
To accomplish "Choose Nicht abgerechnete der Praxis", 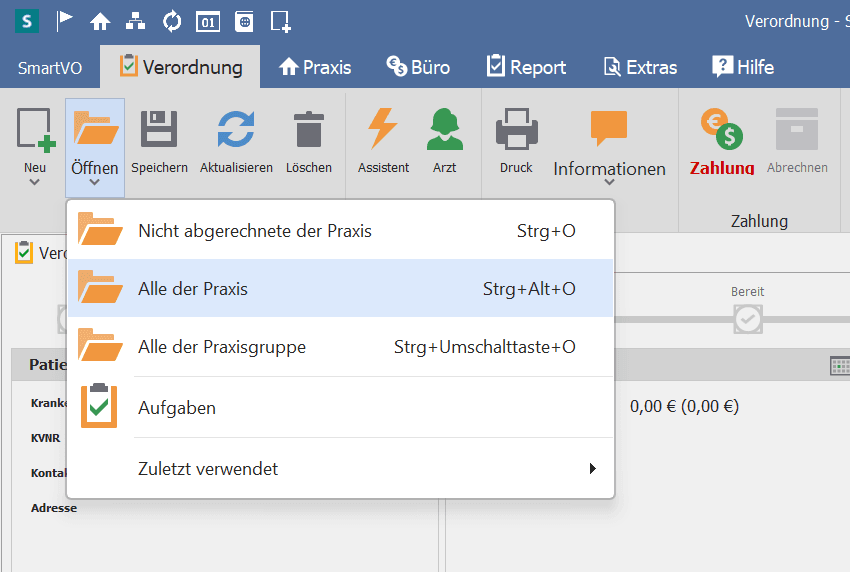I will (340, 230).
